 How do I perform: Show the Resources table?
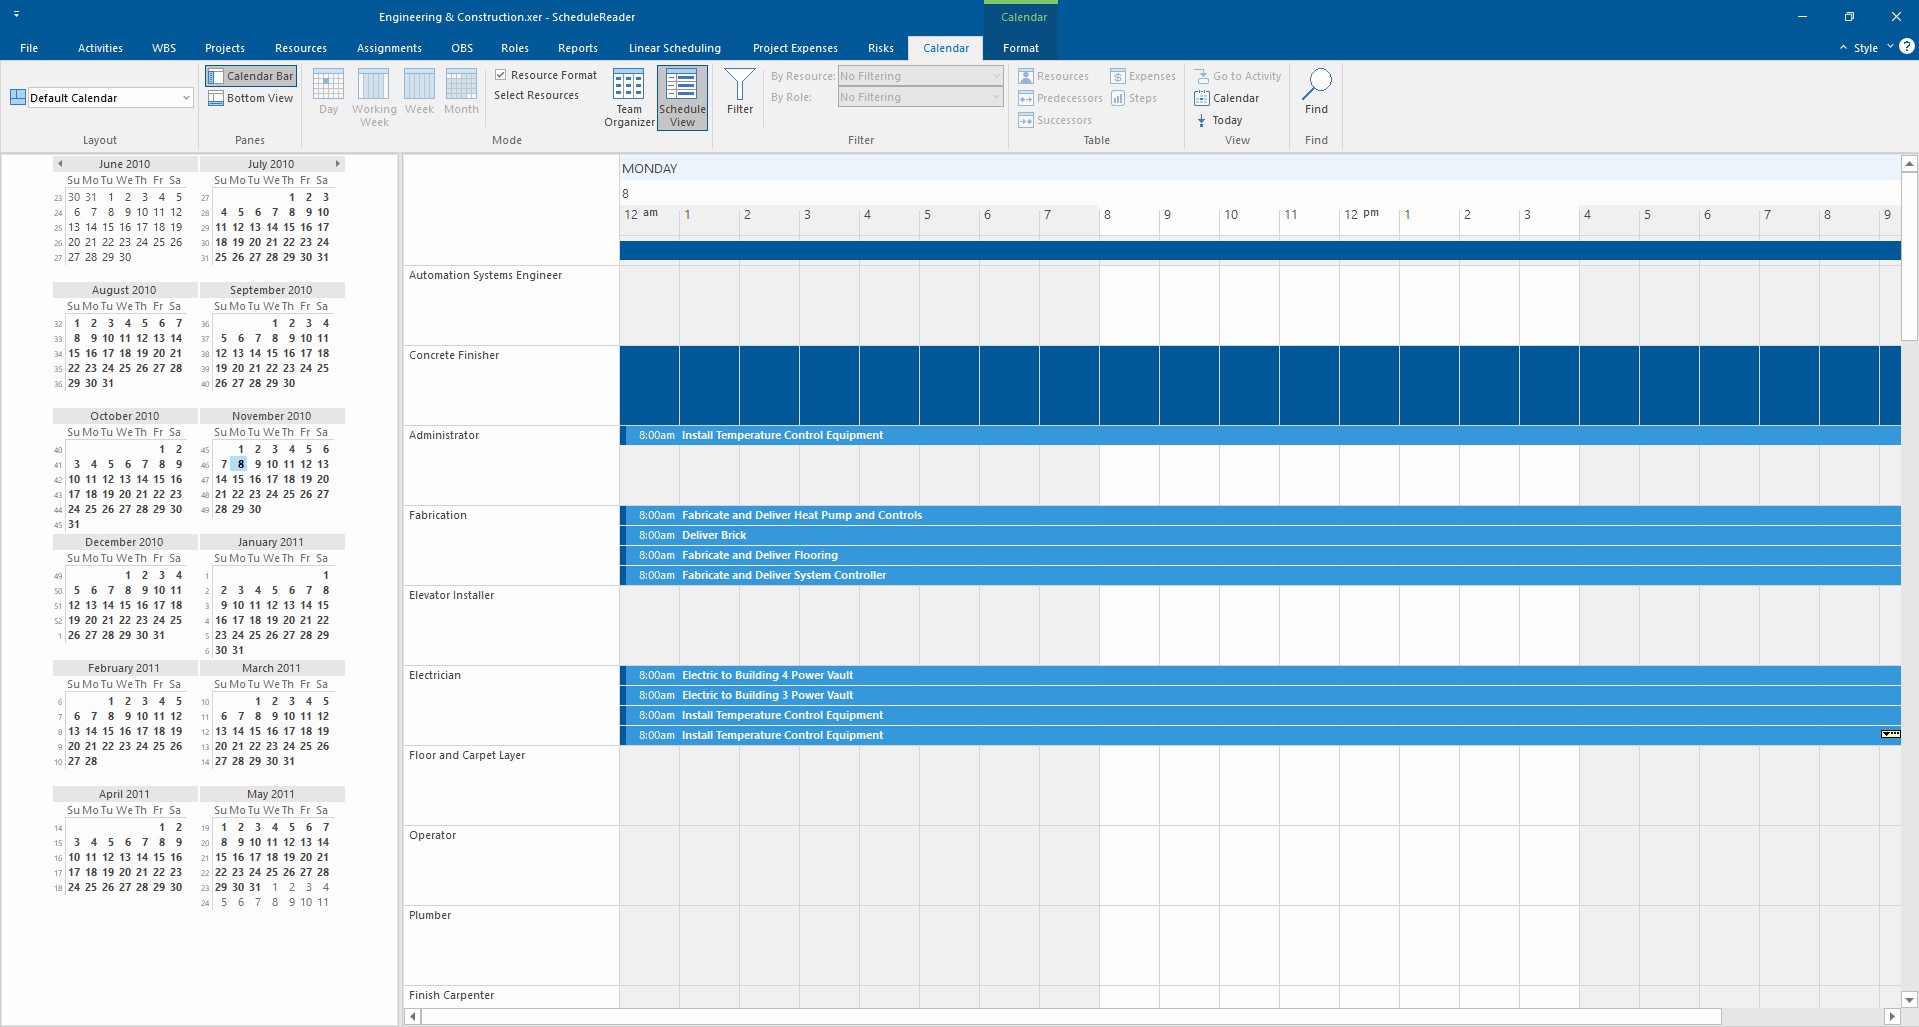click(1053, 76)
